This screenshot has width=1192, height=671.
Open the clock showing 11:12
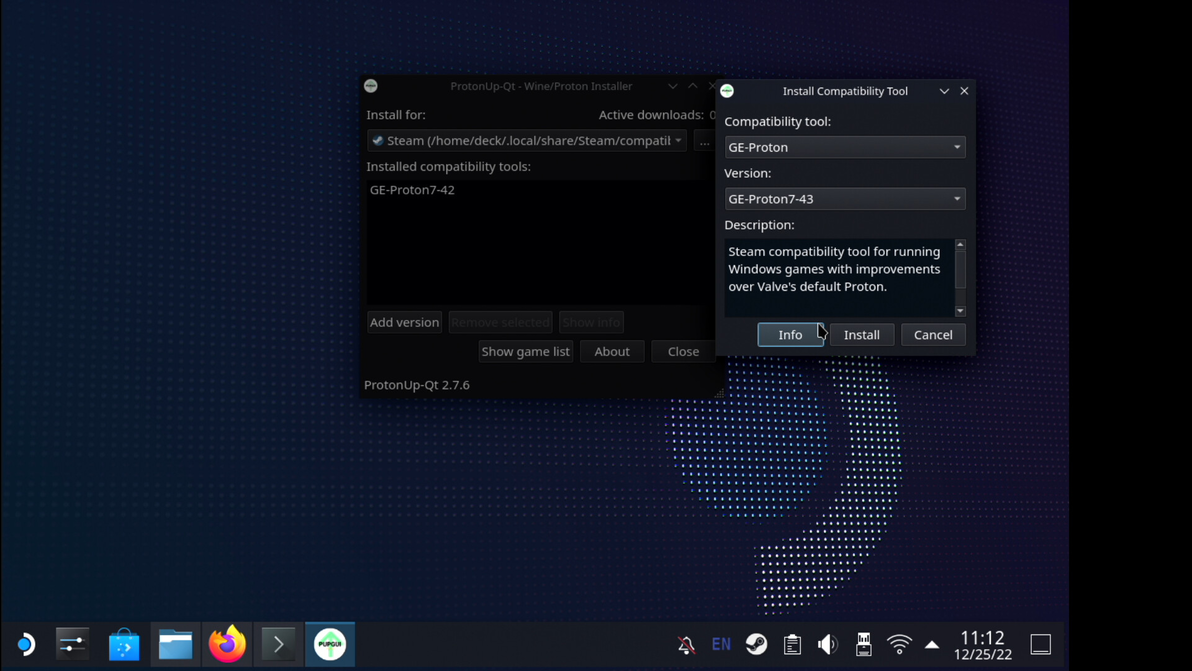pos(983,644)
